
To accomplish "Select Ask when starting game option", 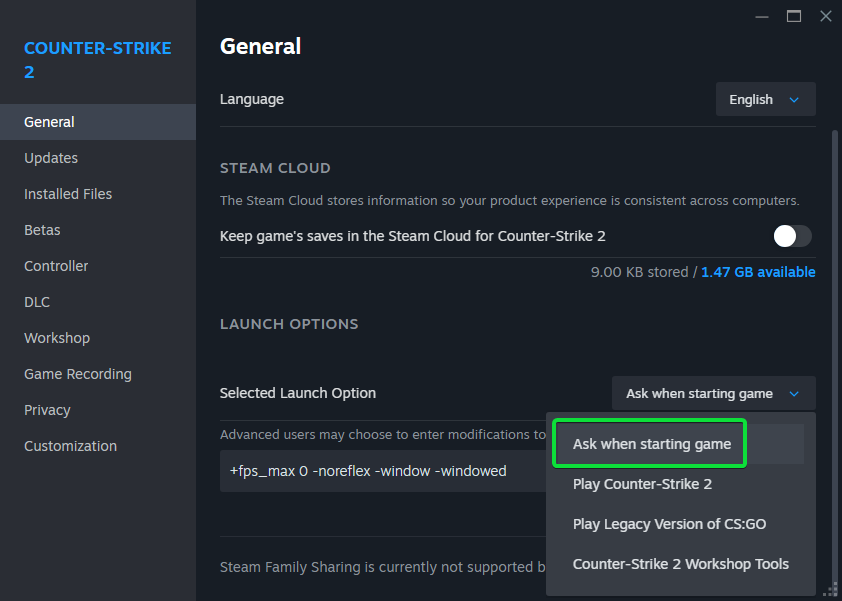I will pos(652,444).
